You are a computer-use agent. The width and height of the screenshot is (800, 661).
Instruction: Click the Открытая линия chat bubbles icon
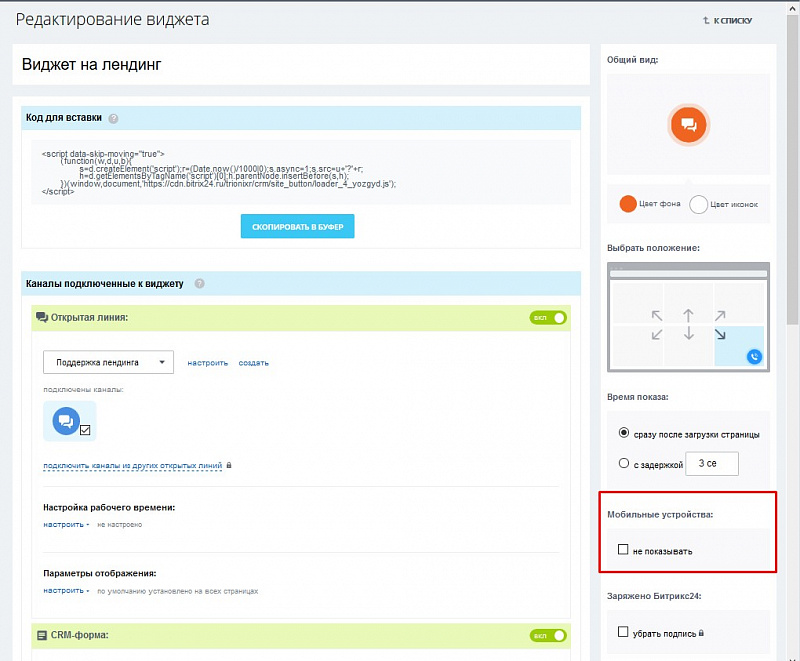click(x=42, y=317)
